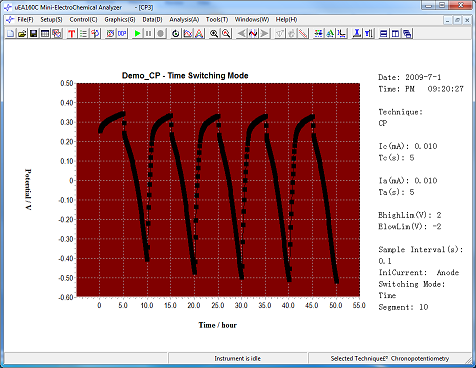Go to previous data with left arrow
Screen dimensions: 476x368
(x=241, y=33)
